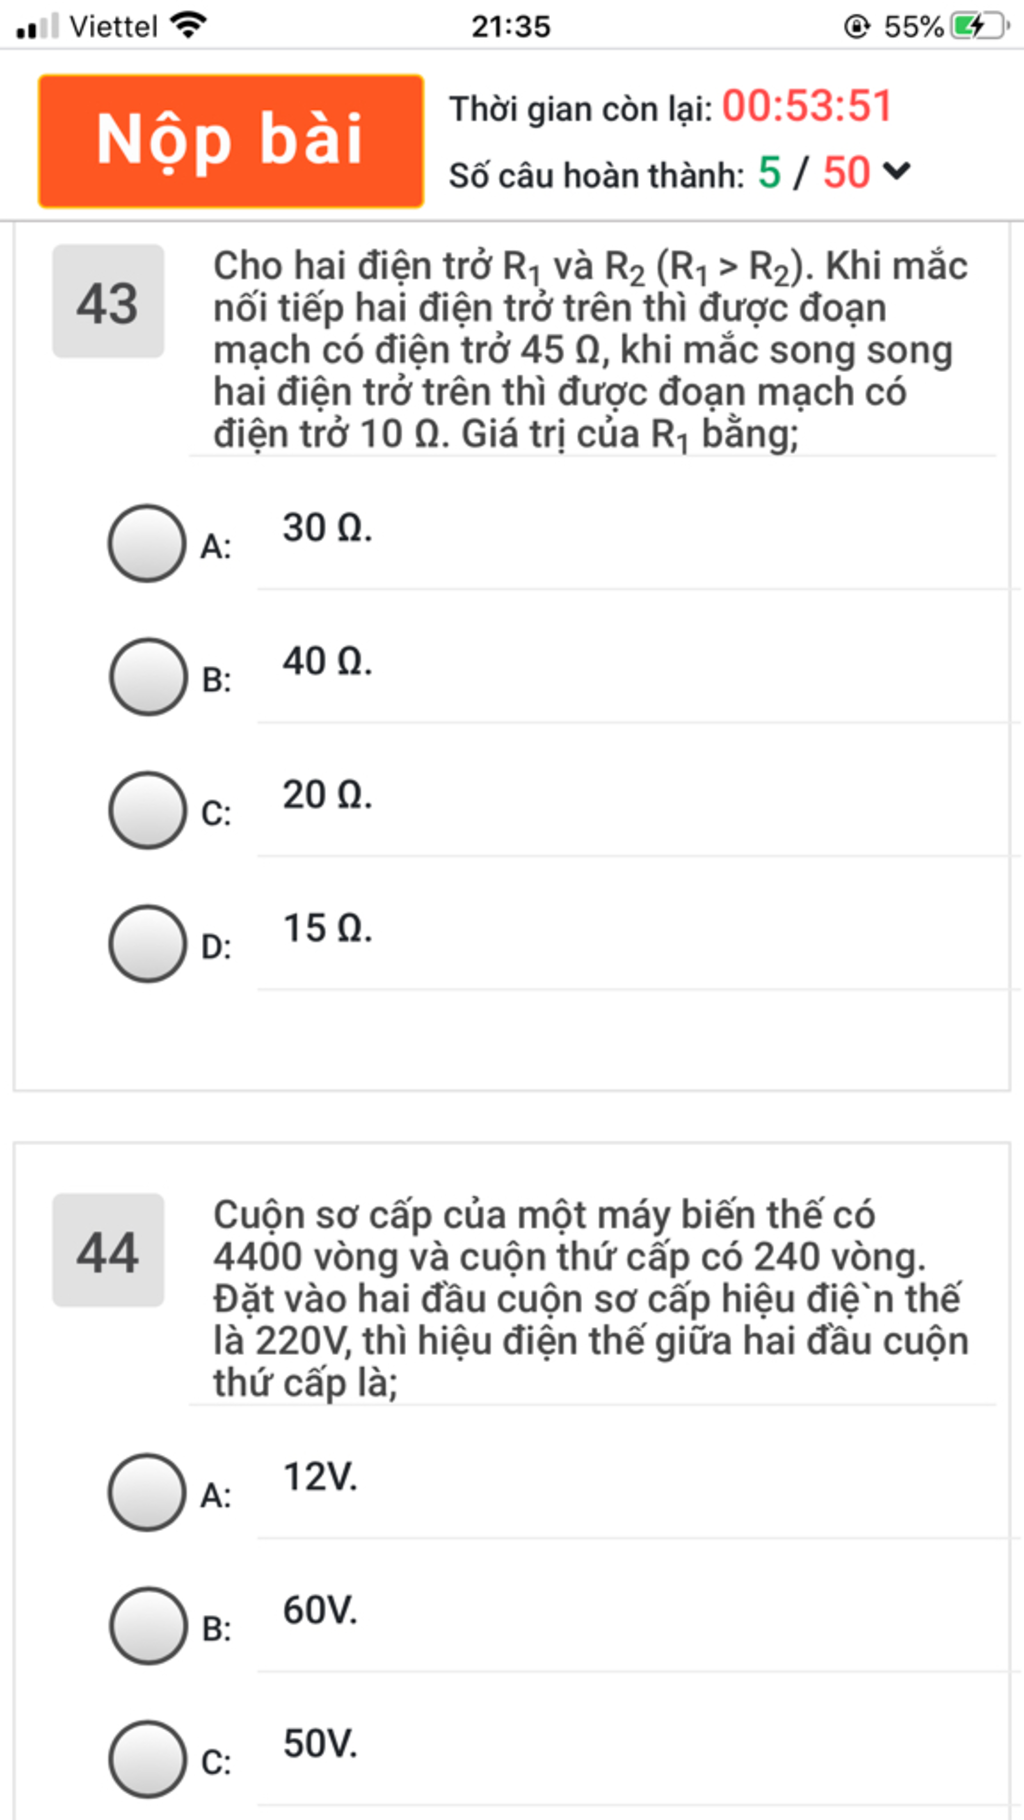Tap the remaining time countdown 00:53:51
Image resolution: width=1024 pixels, height=1820 pixels.
[x=807, y=106]
